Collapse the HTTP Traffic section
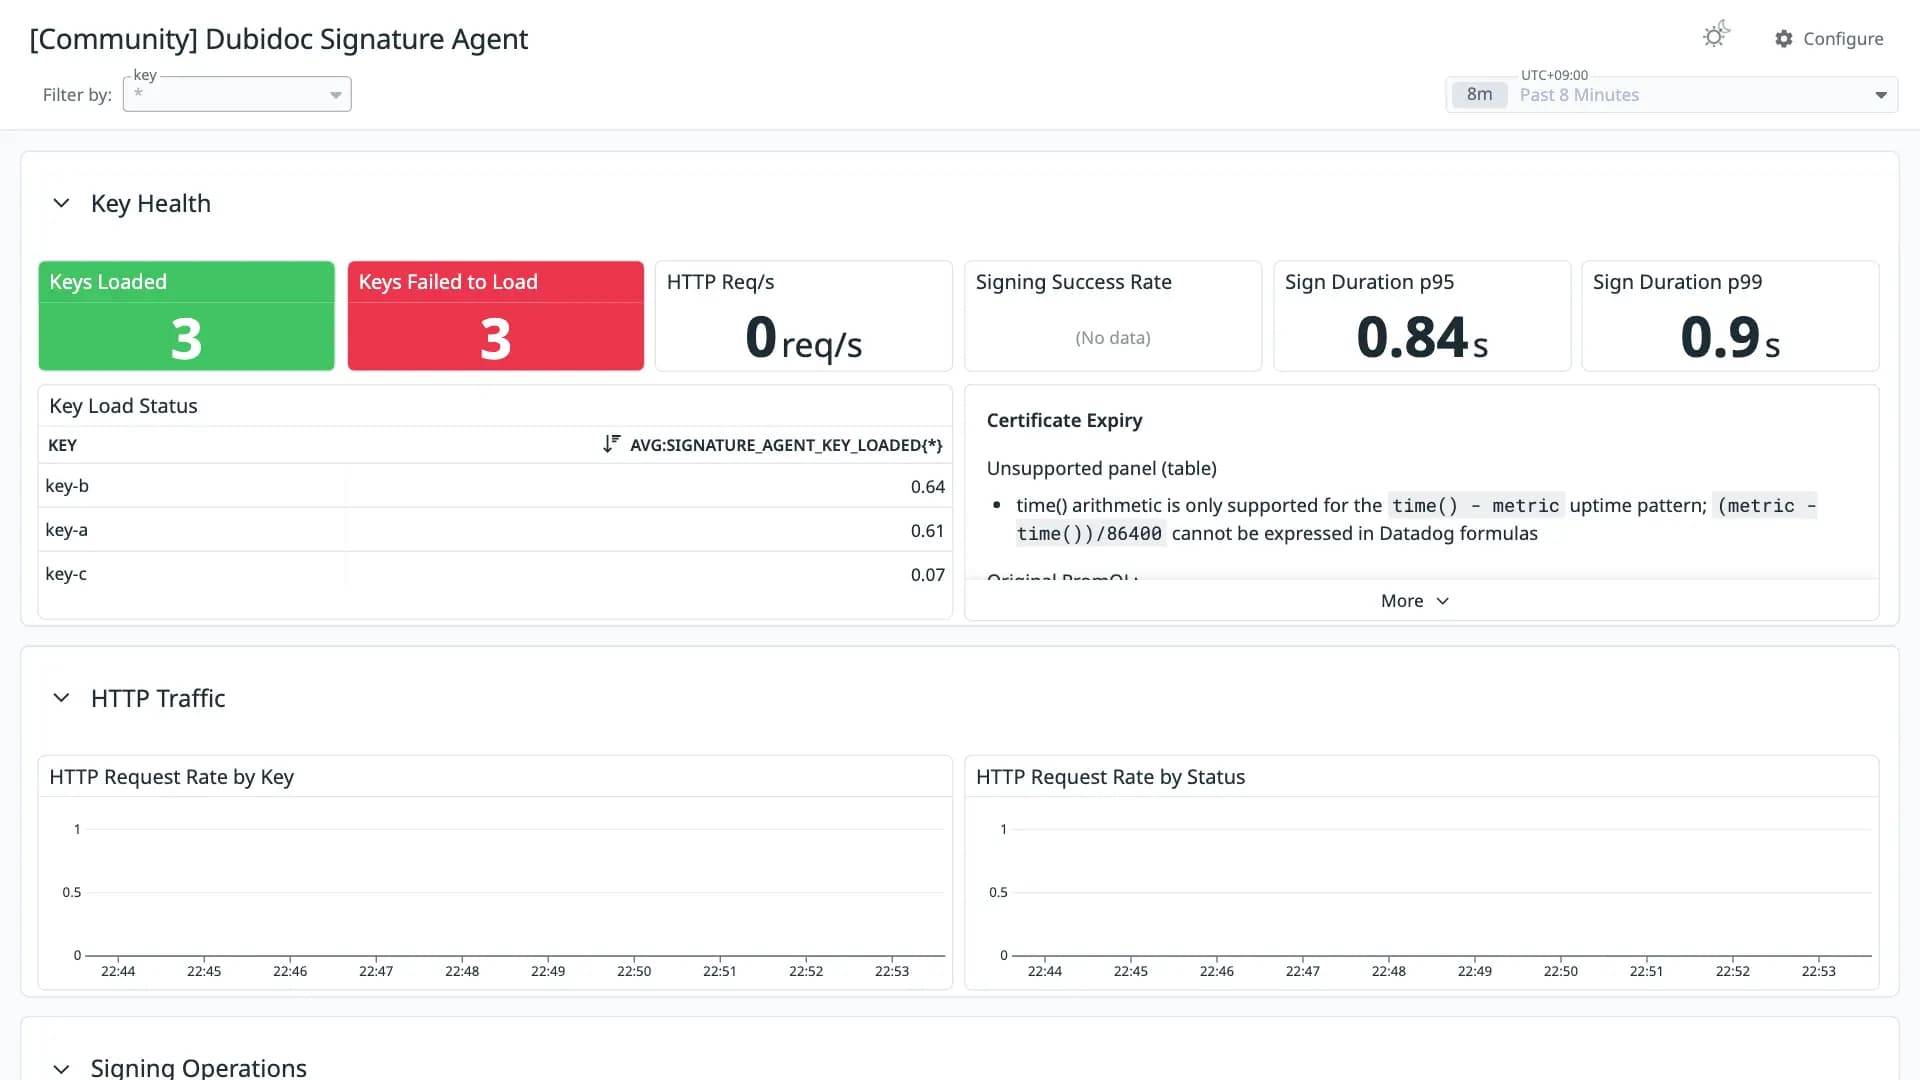 tap(61, 698)
